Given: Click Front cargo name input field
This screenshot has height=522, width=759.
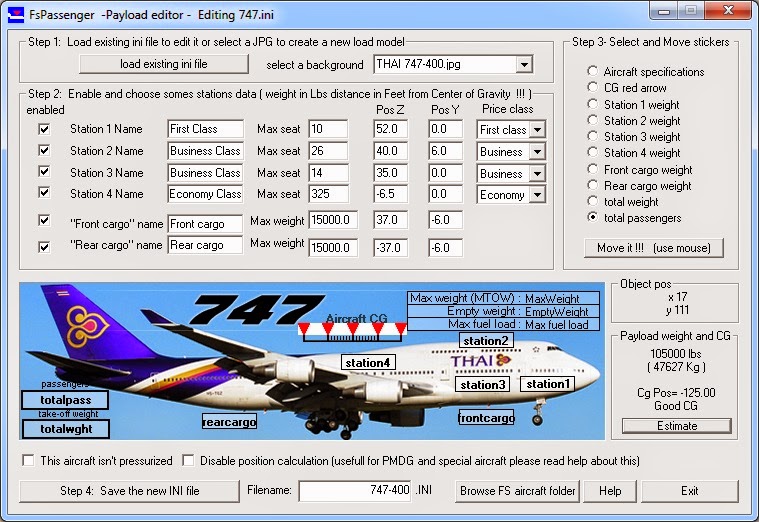Looking at the screenshot, I should 205,224.
